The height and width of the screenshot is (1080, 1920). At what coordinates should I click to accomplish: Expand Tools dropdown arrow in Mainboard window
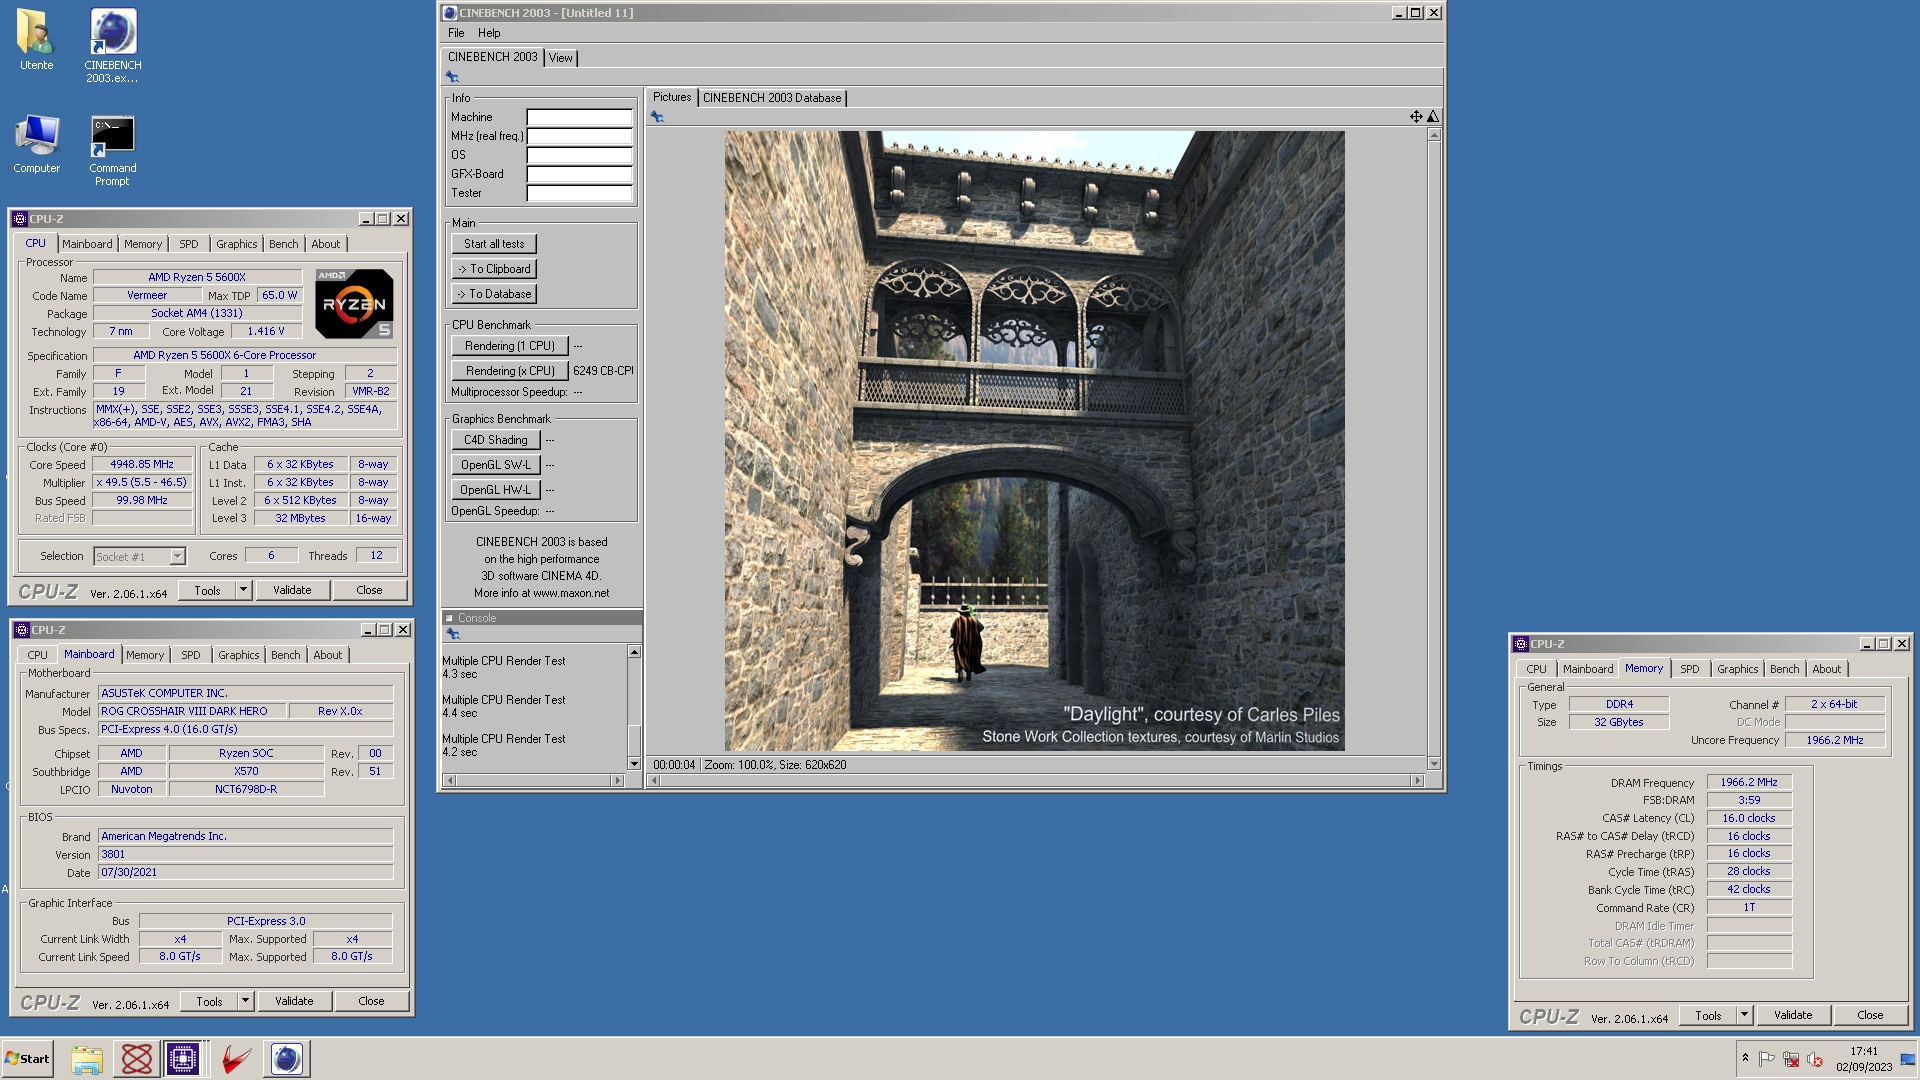244,1001
